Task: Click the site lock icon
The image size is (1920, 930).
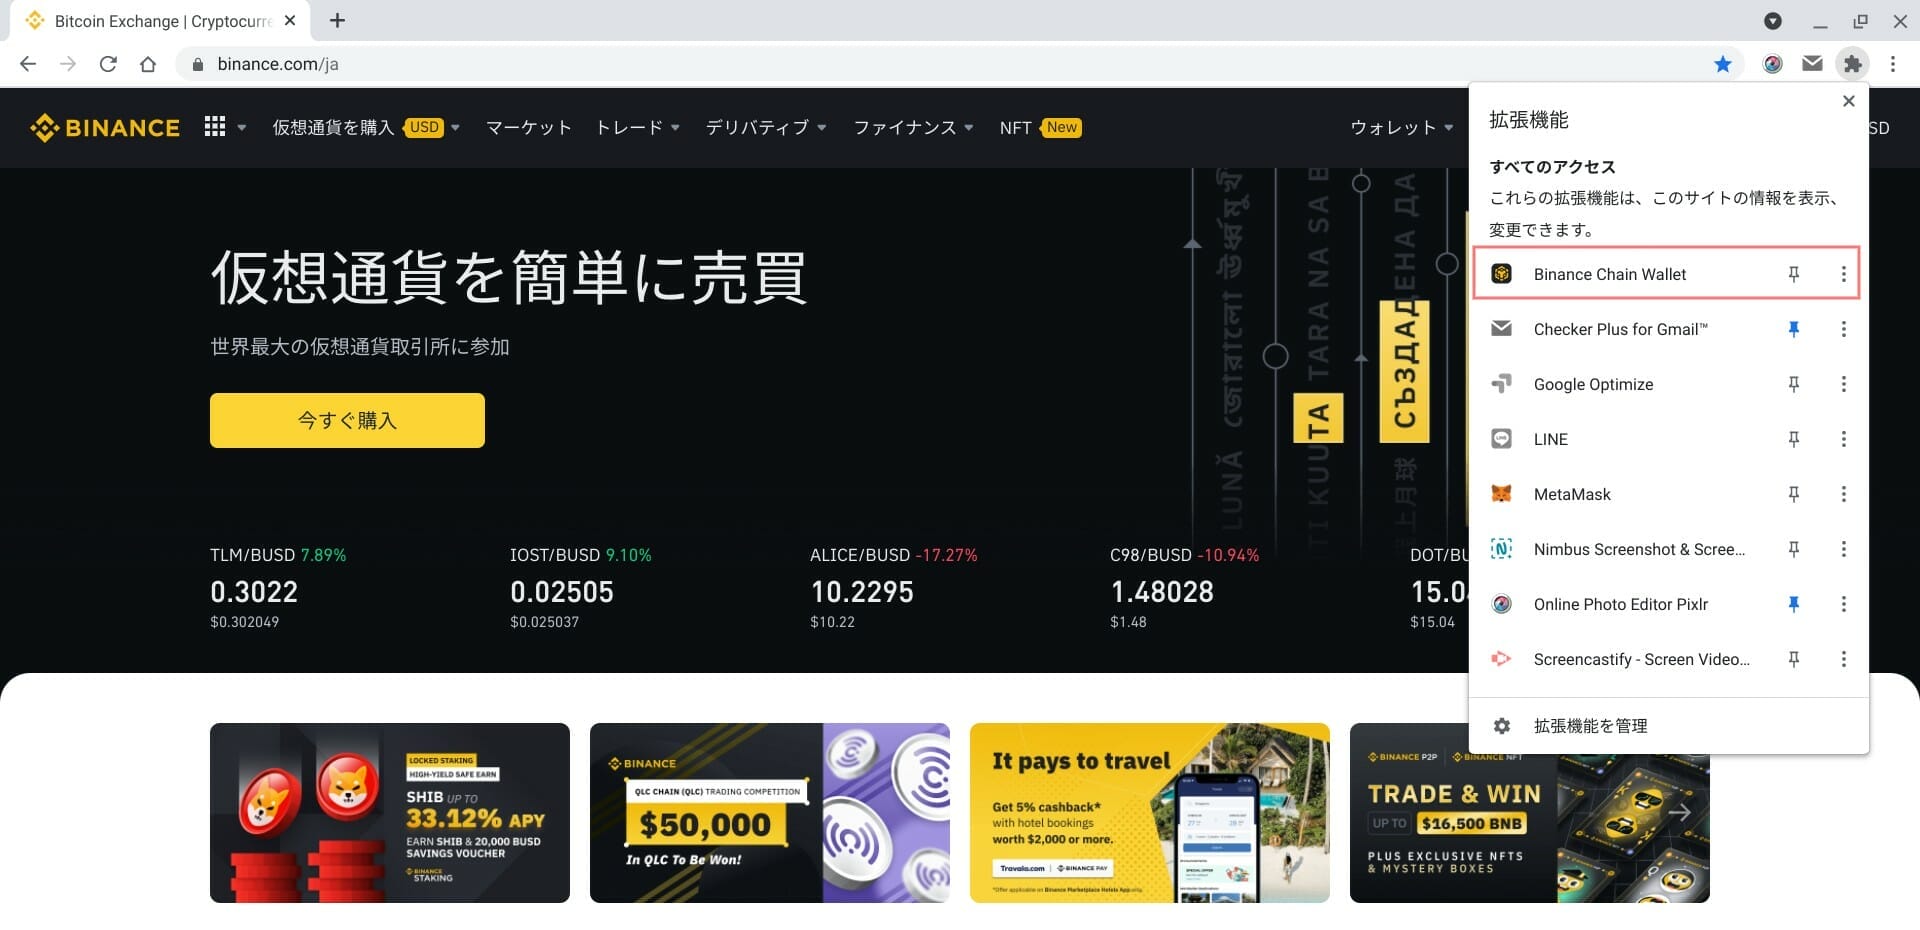Action: pos(197,64)
